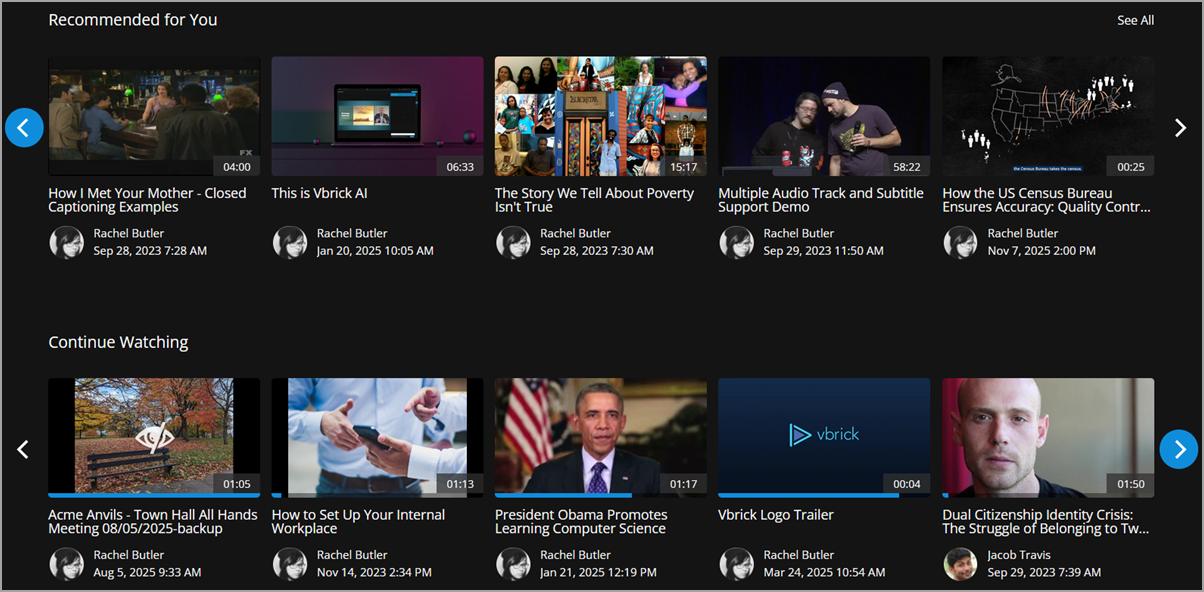Click Rachel Butler avatar under This is Vbrick AI
1204x592 pixels.
click(290, 242)
